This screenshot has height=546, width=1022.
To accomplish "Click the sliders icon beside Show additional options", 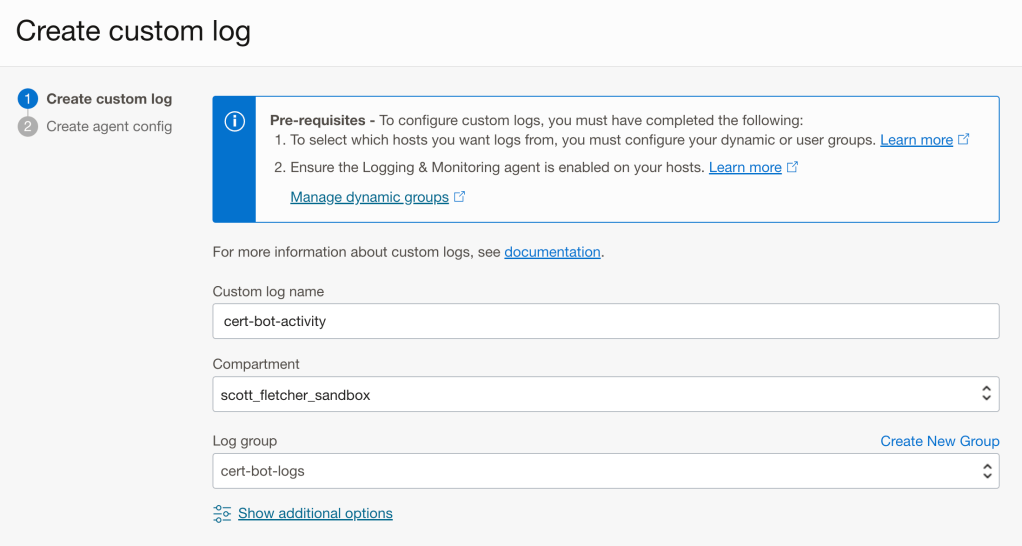I will click(222, 514).
